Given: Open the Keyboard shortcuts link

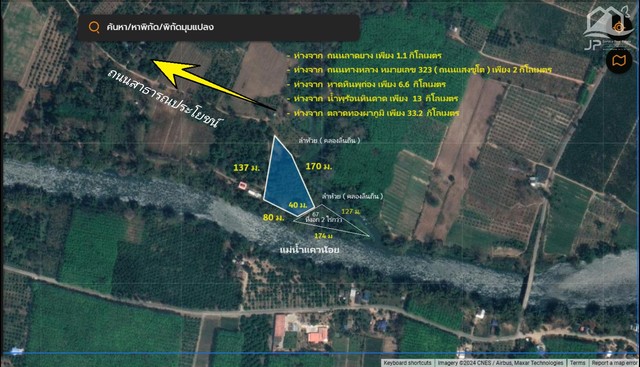Looking at the screenshot, I should (x=407, y=363).
